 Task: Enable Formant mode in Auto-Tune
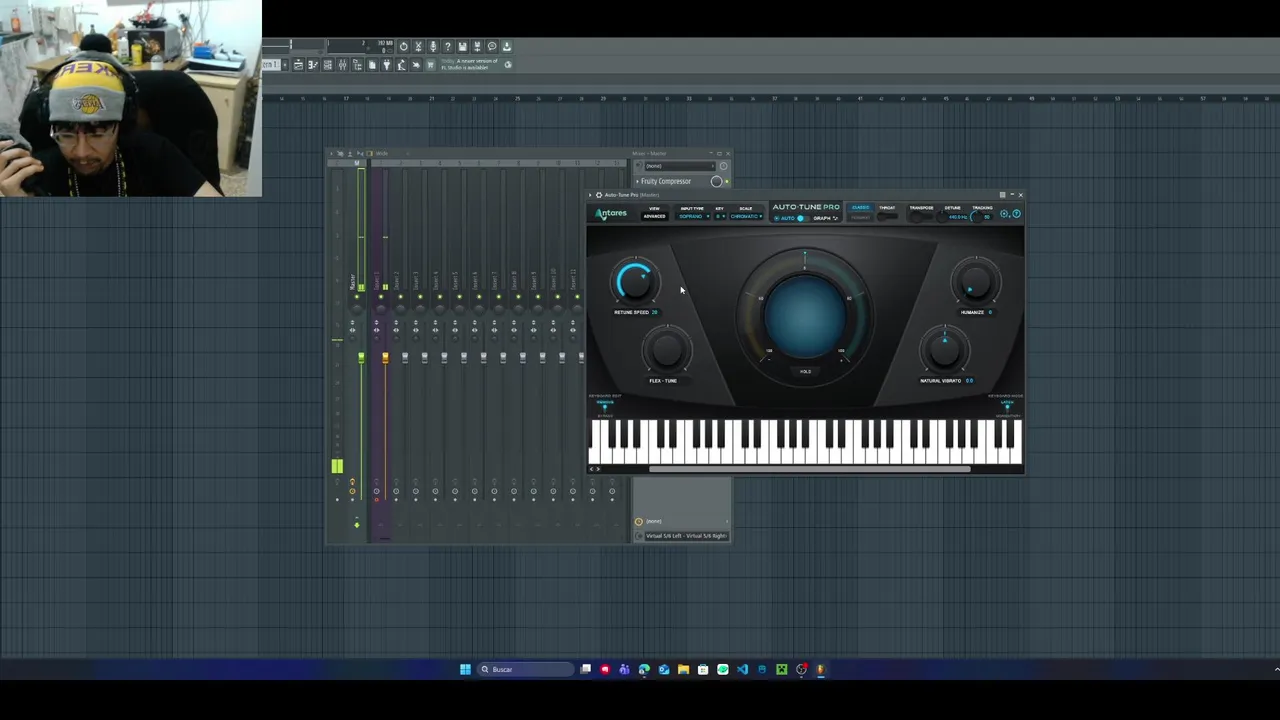click(860, 218)
